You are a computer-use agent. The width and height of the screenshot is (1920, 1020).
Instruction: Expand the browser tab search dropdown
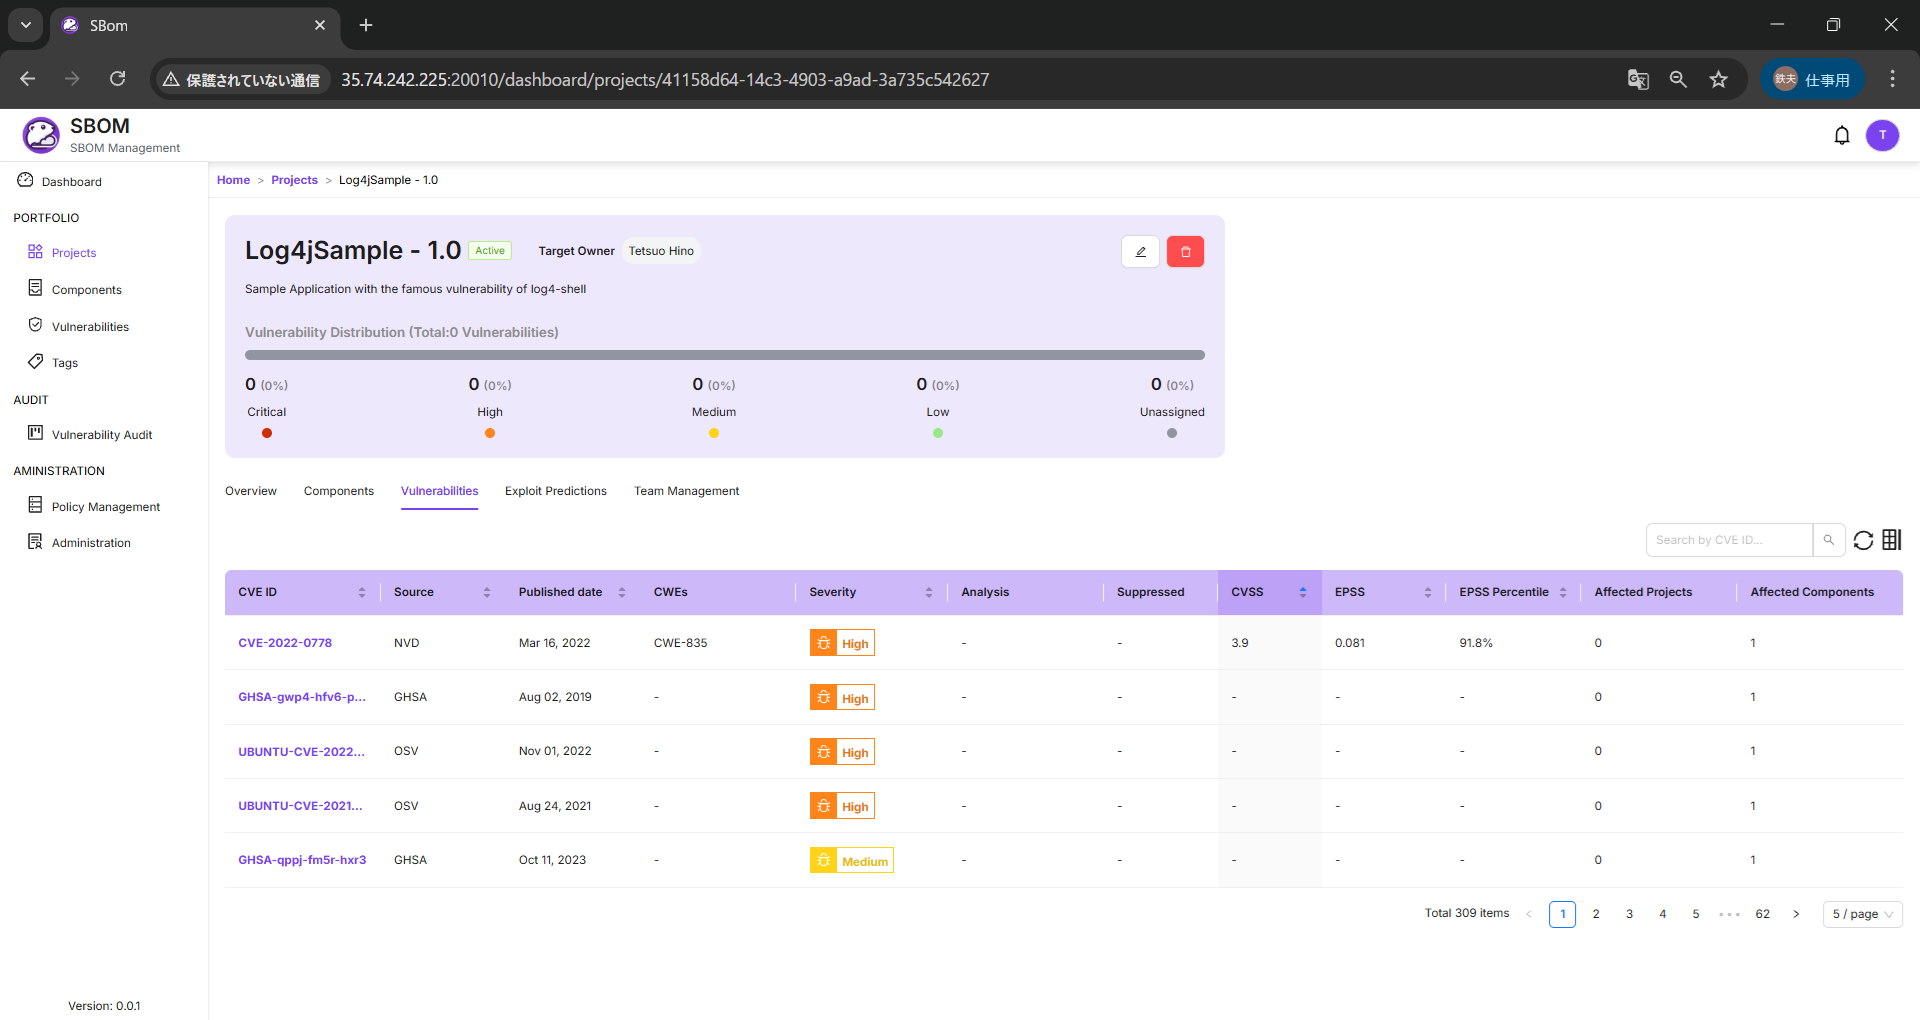26,25
